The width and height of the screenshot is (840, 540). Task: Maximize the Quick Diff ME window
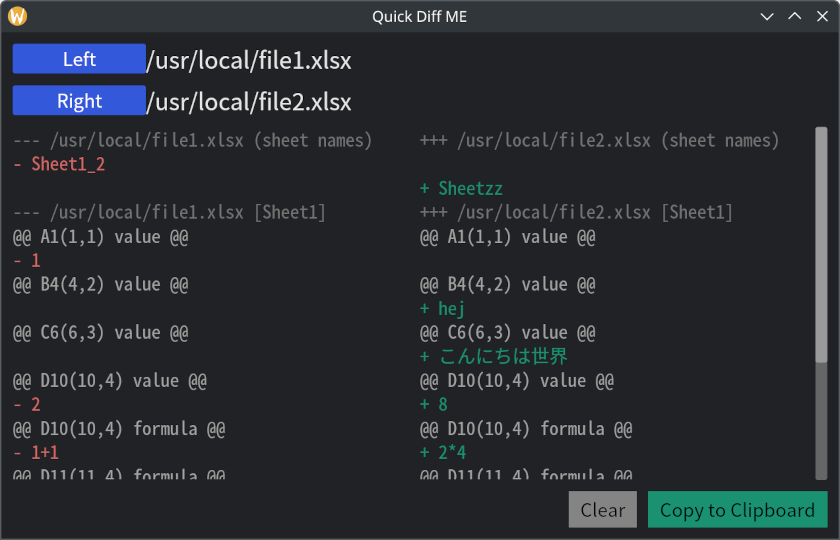coord(794,16)
